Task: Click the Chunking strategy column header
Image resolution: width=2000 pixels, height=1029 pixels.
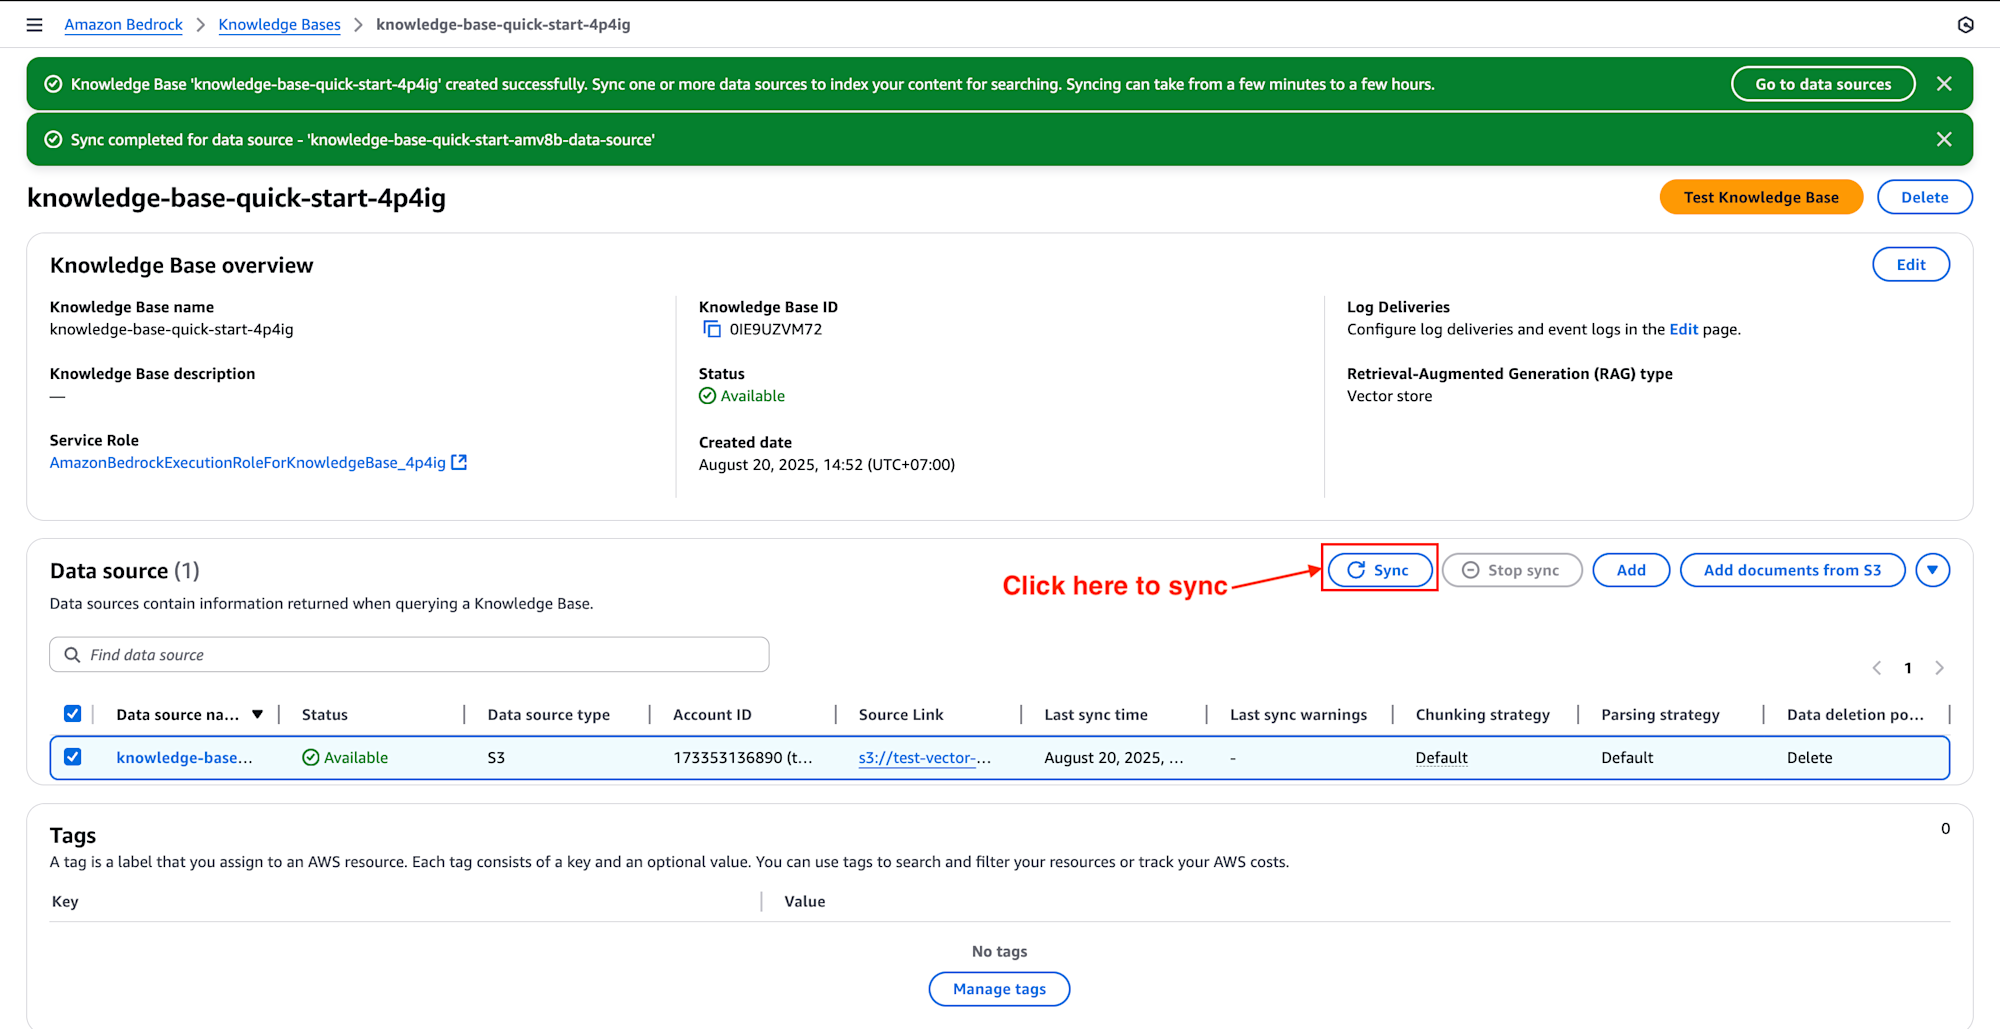Action: (x=1482, y=715)
